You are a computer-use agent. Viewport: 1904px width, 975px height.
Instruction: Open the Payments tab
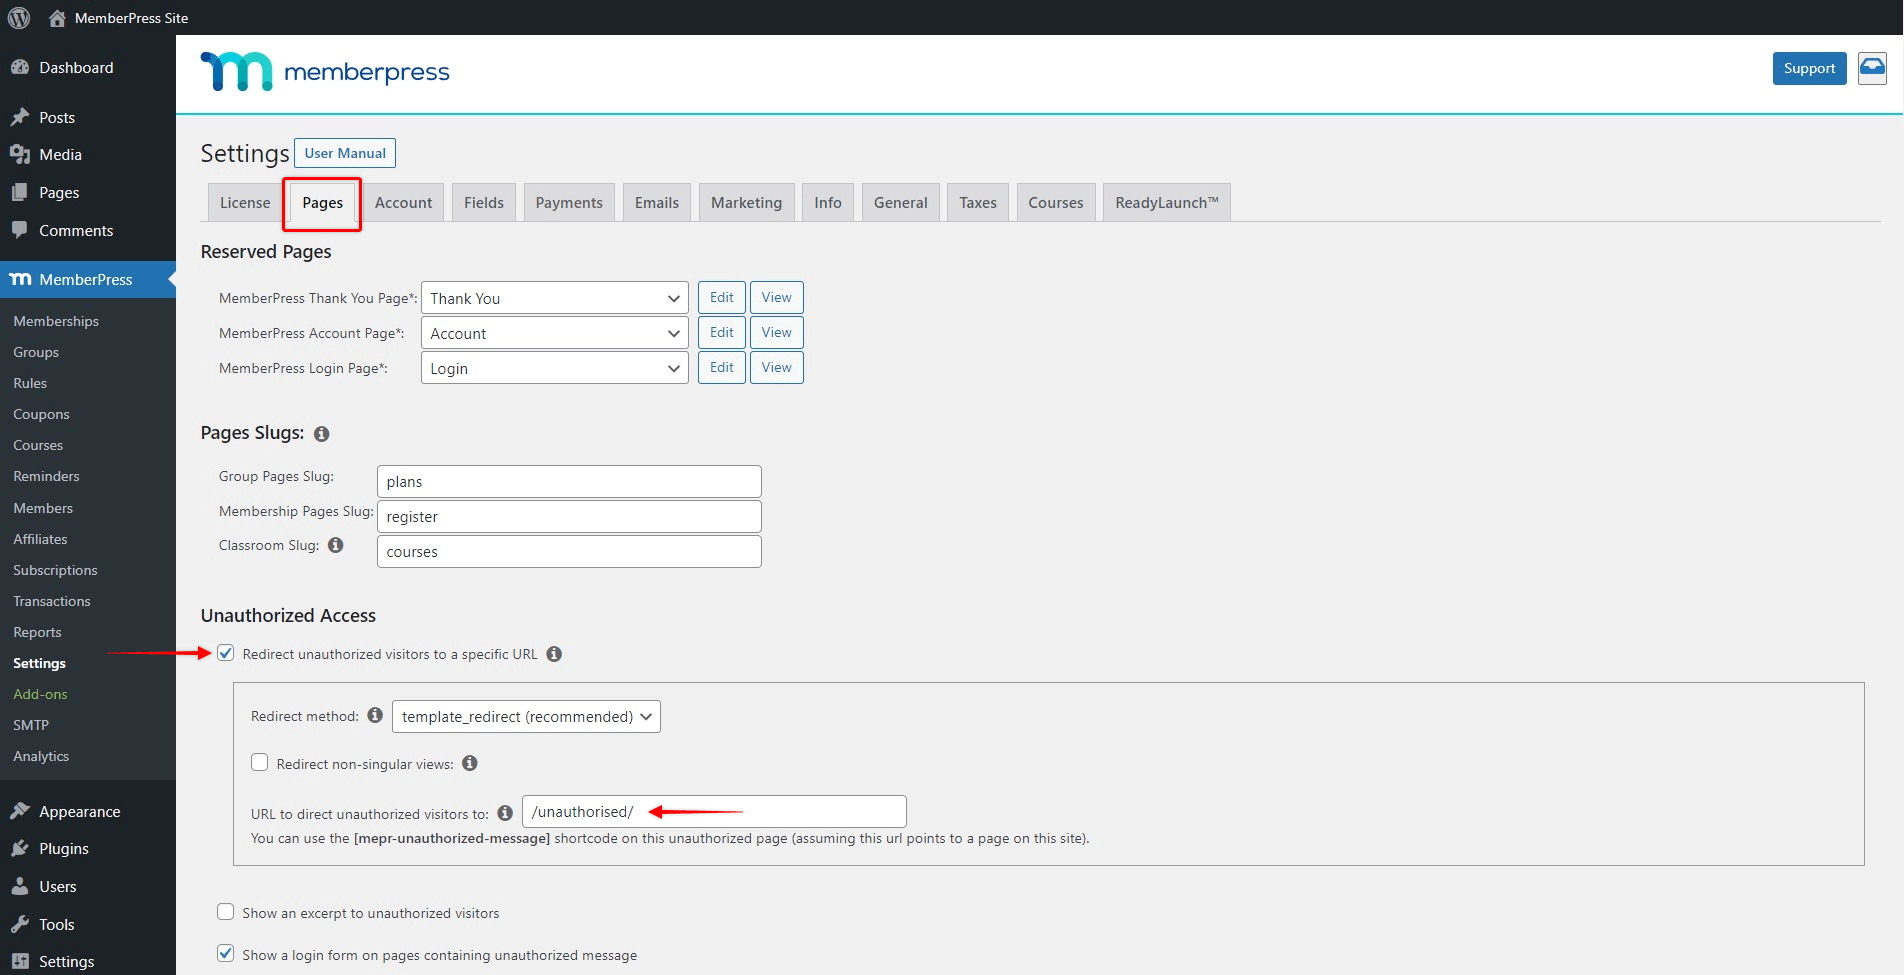click(569, 202)
